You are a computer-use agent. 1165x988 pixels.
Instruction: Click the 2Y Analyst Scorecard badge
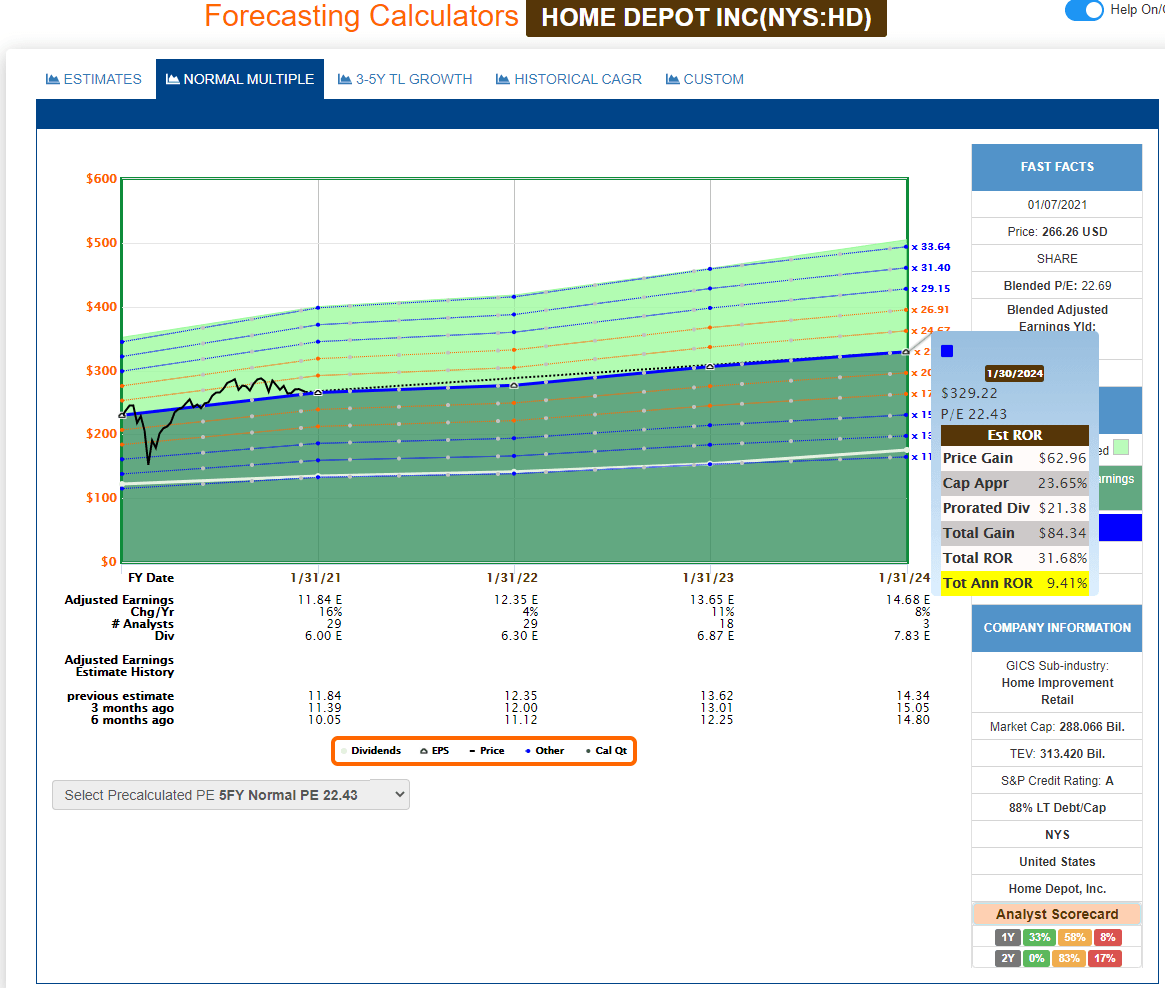(x=1008, y=958)
